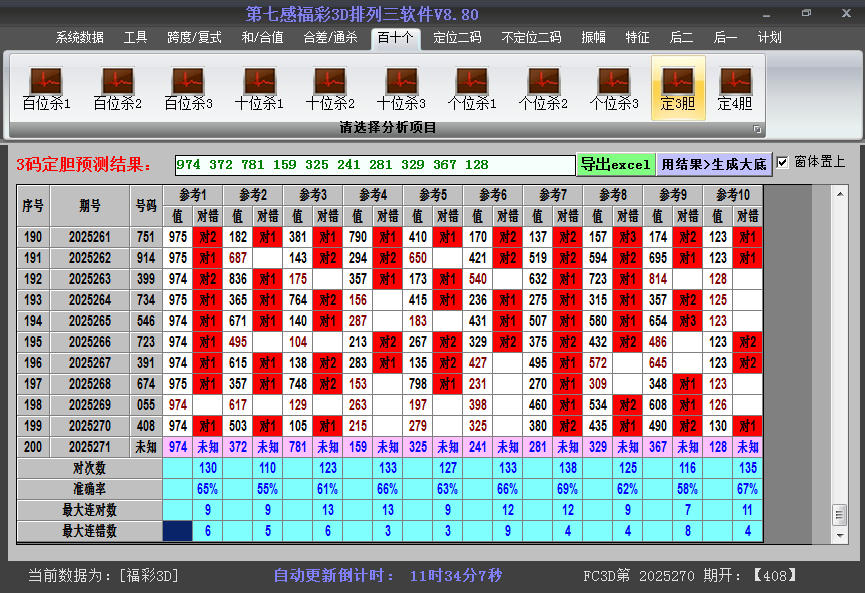Viewport: 865px width, 593px height.
Task: Select the 个位杀3 icon
Action: click(x=613, y=85)
